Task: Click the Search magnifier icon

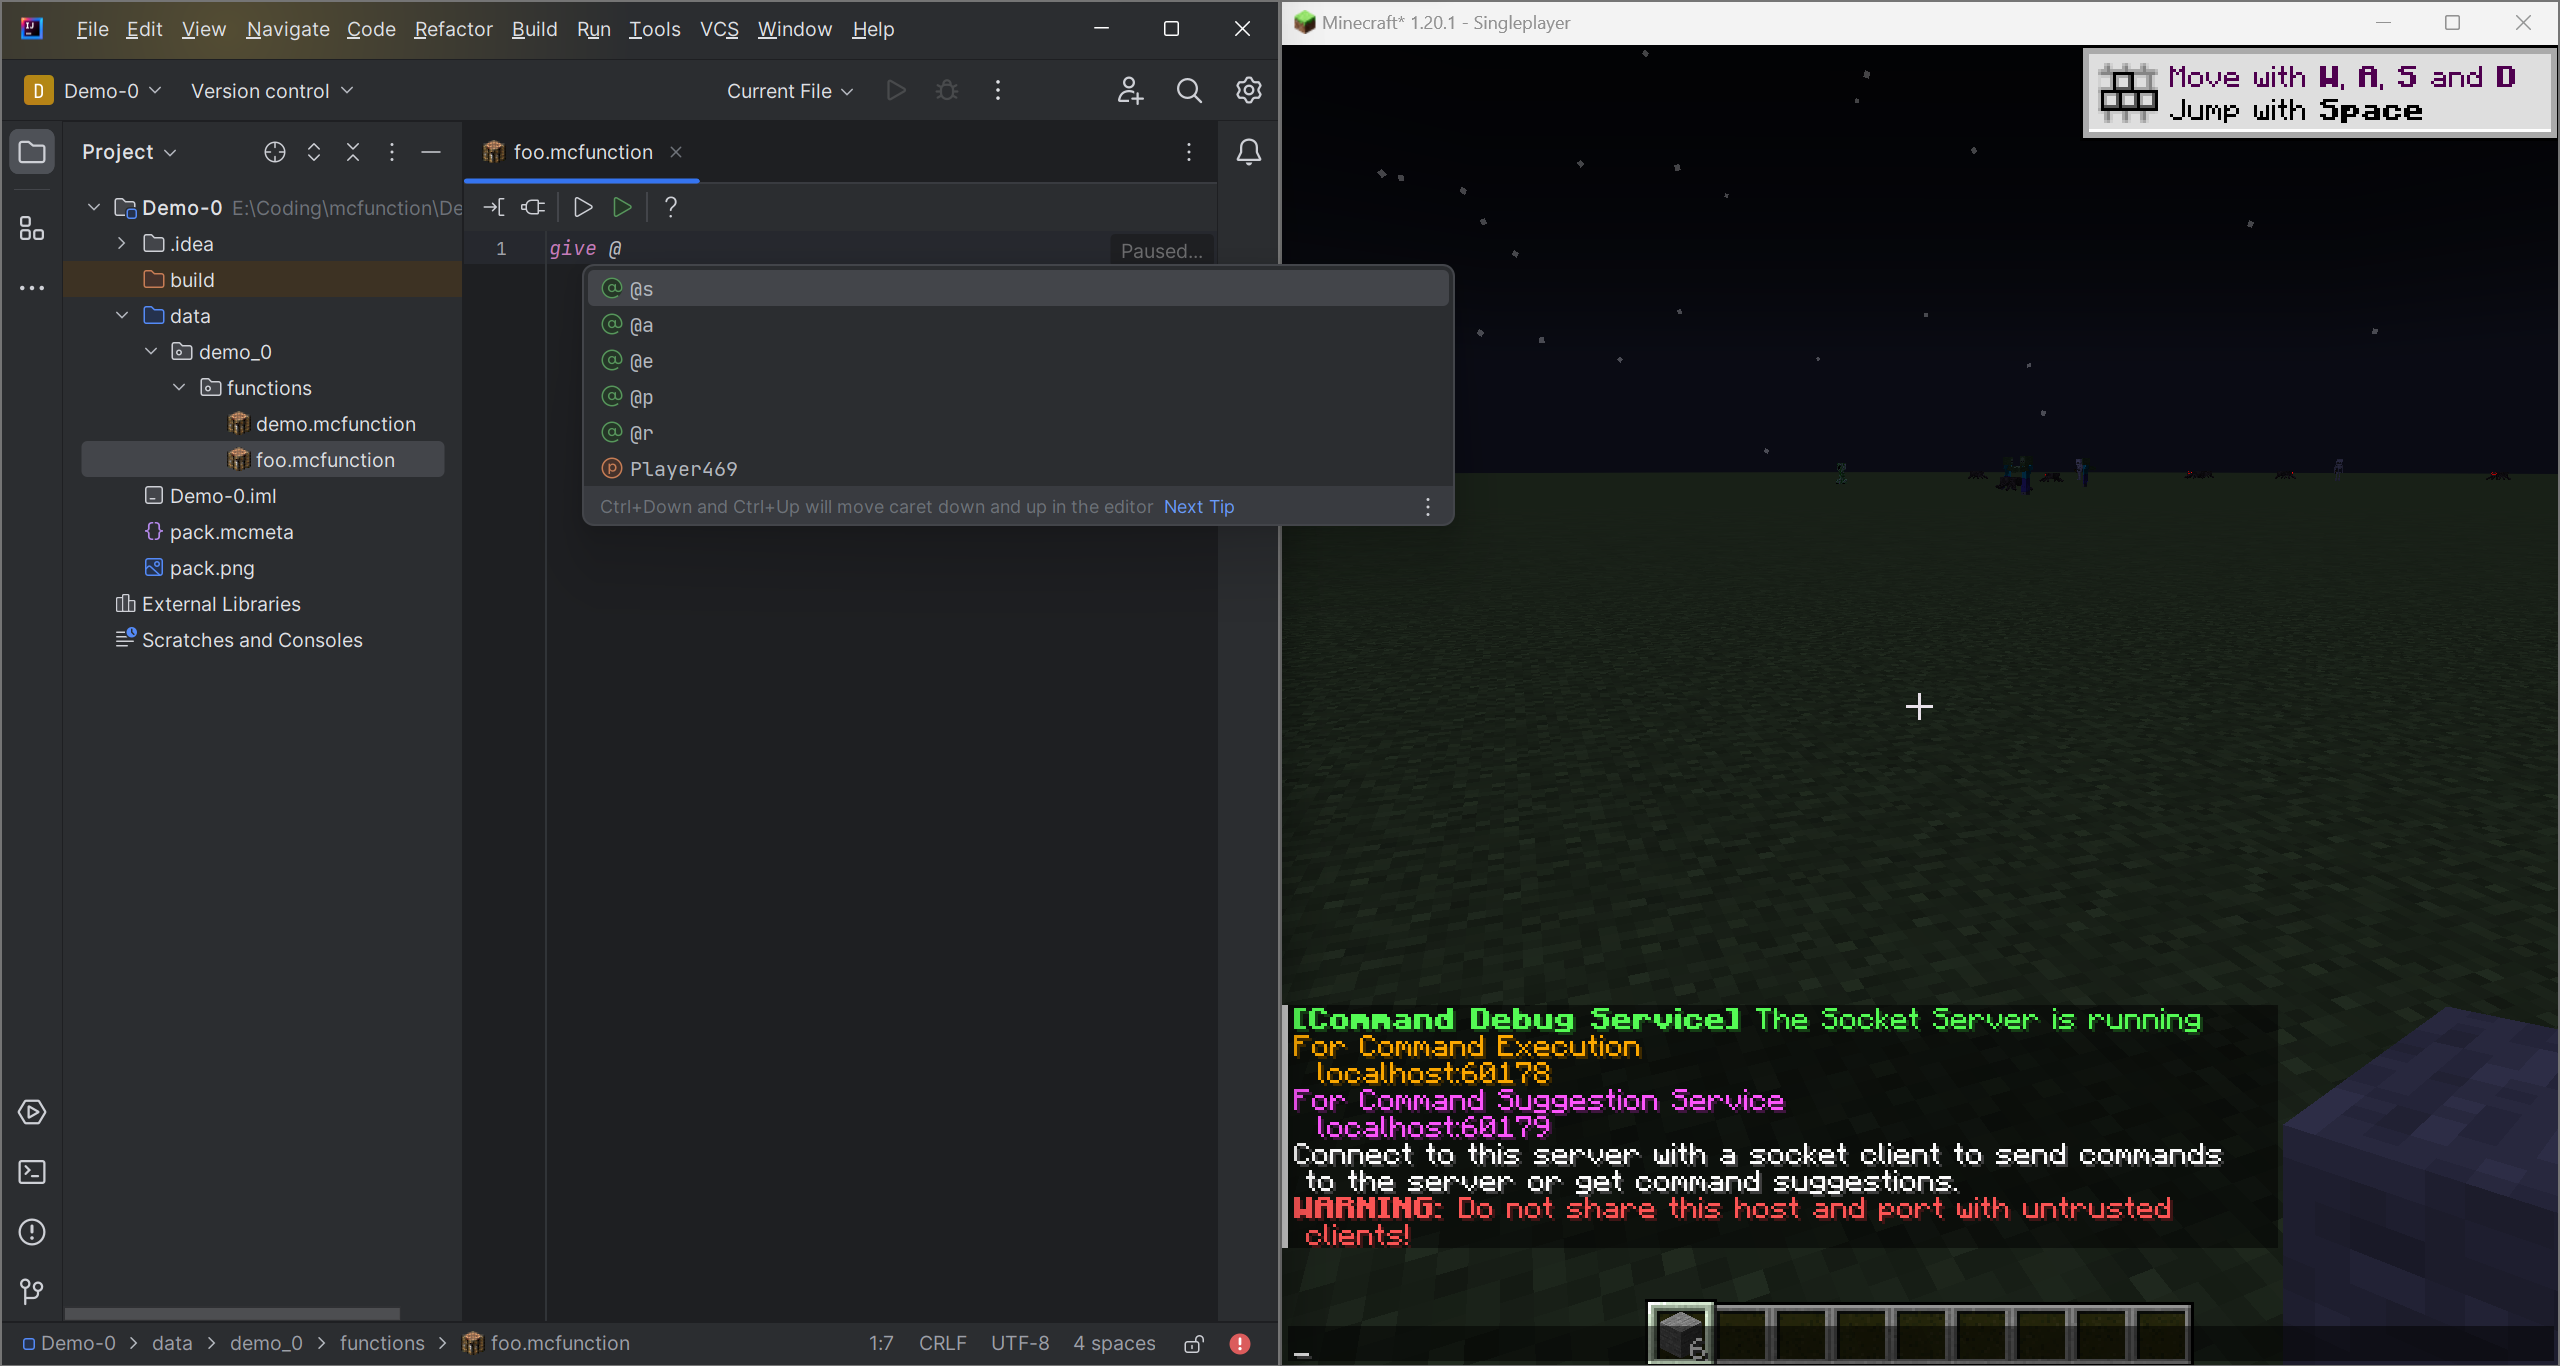Action: pos(1190,90)
